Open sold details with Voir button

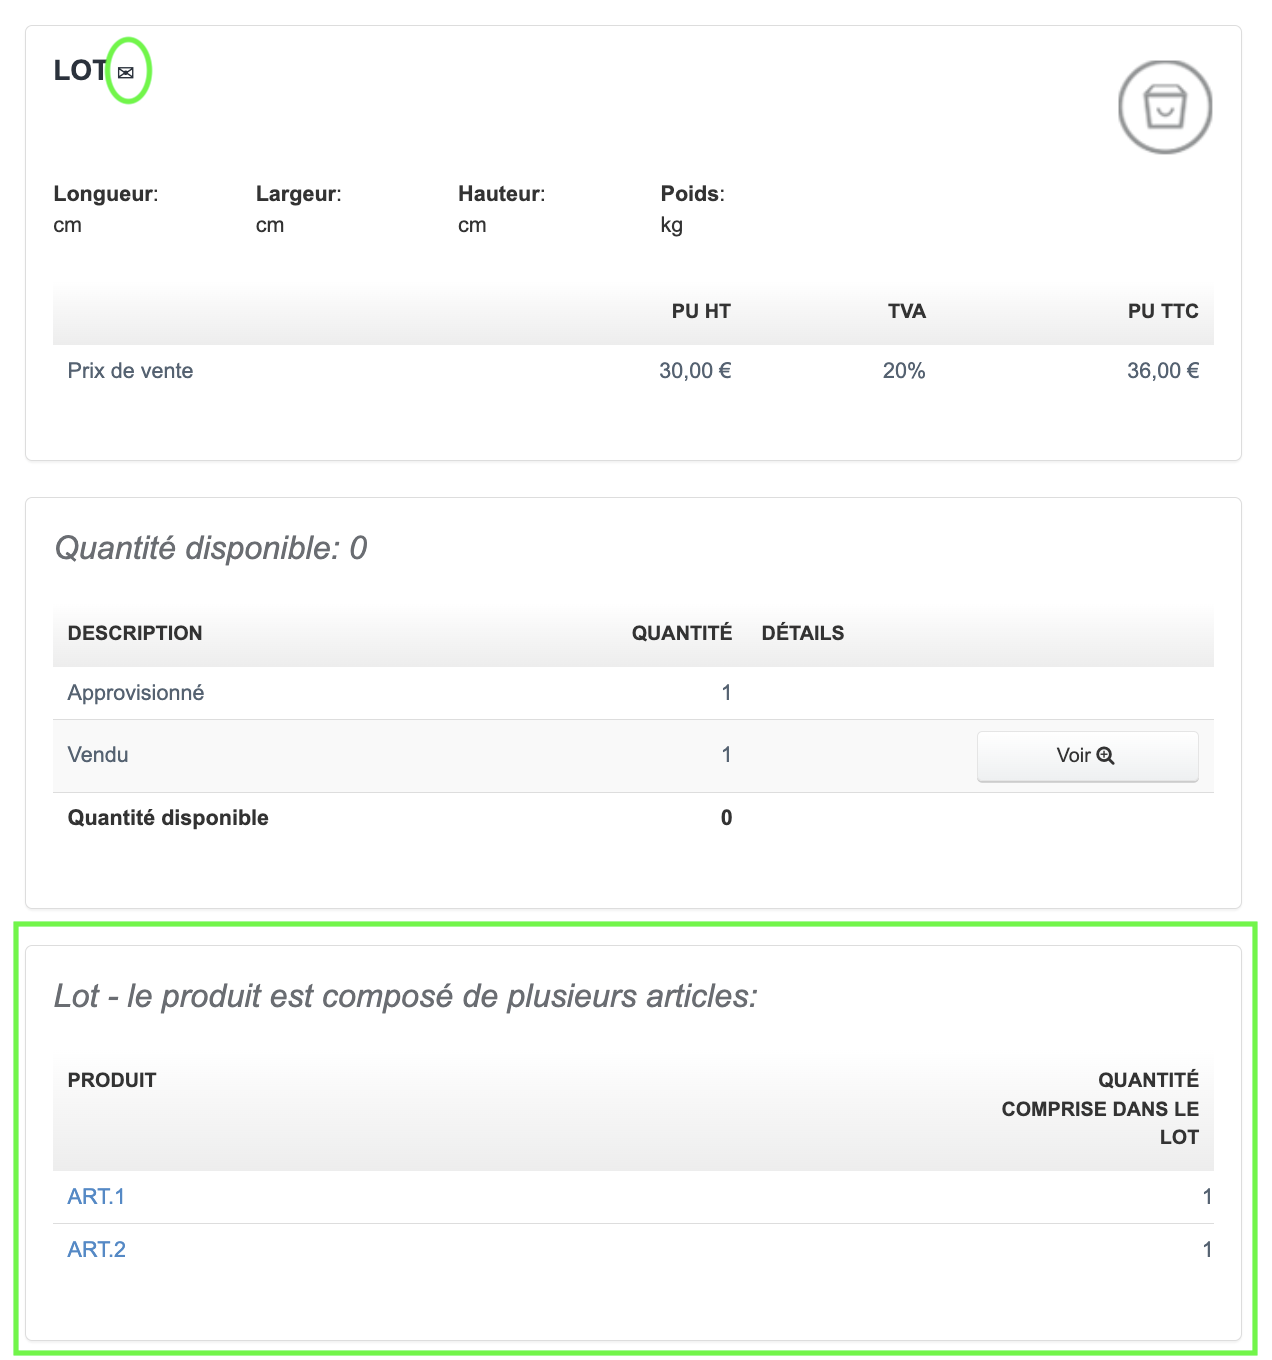[1086, 756]
